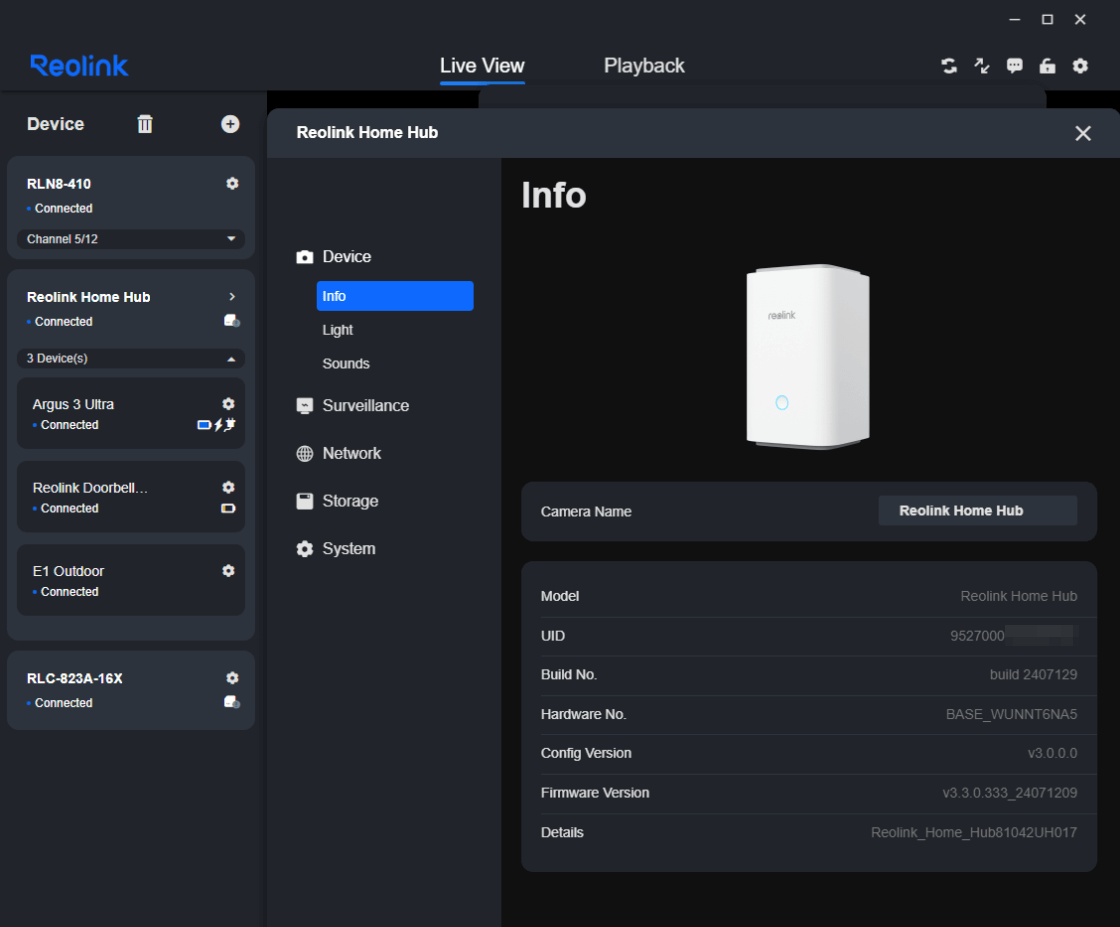The height and width of the screenshot is (927, 1120).
Task: Click hardware number BASE_WUNNT6NA5
Action: click(1011, 714)
